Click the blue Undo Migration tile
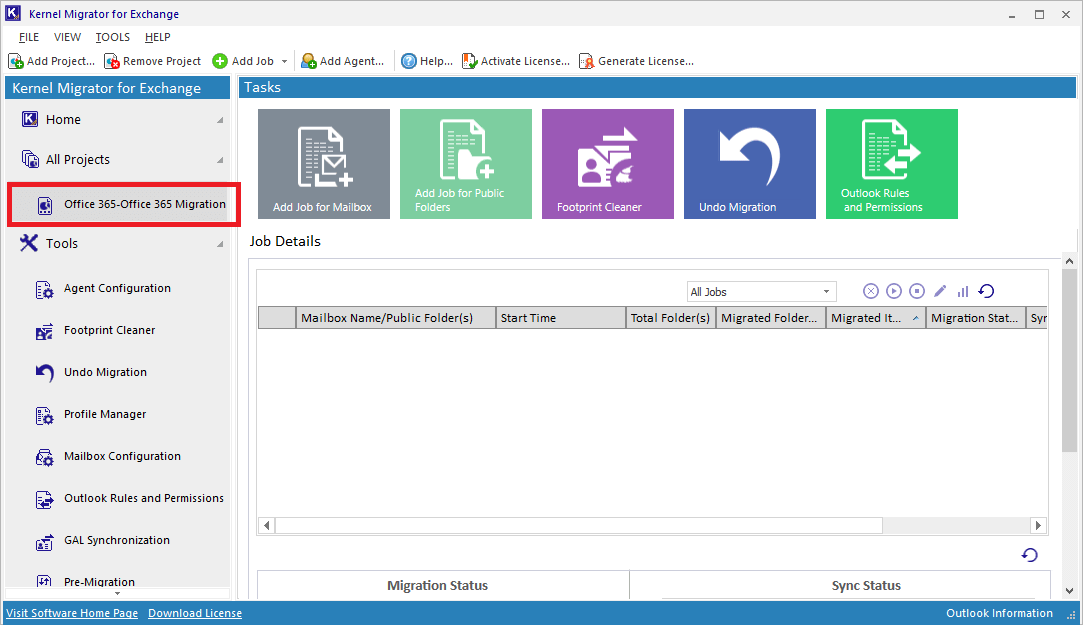This screenshot has width=1083, height=627. (x=750, y=164)
